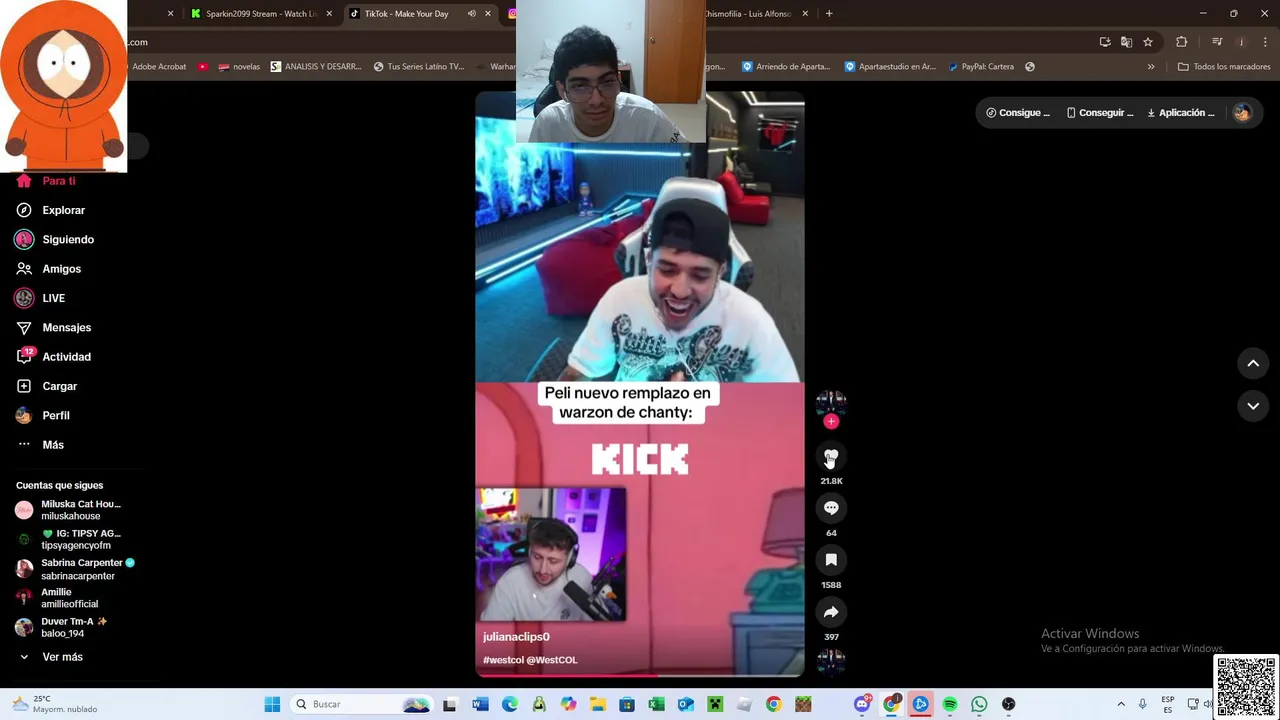The height and width of the screenshot is (720, 1280).
Task: Open Arriendo de Aparta... bookmark
Action: click(786, 67)
